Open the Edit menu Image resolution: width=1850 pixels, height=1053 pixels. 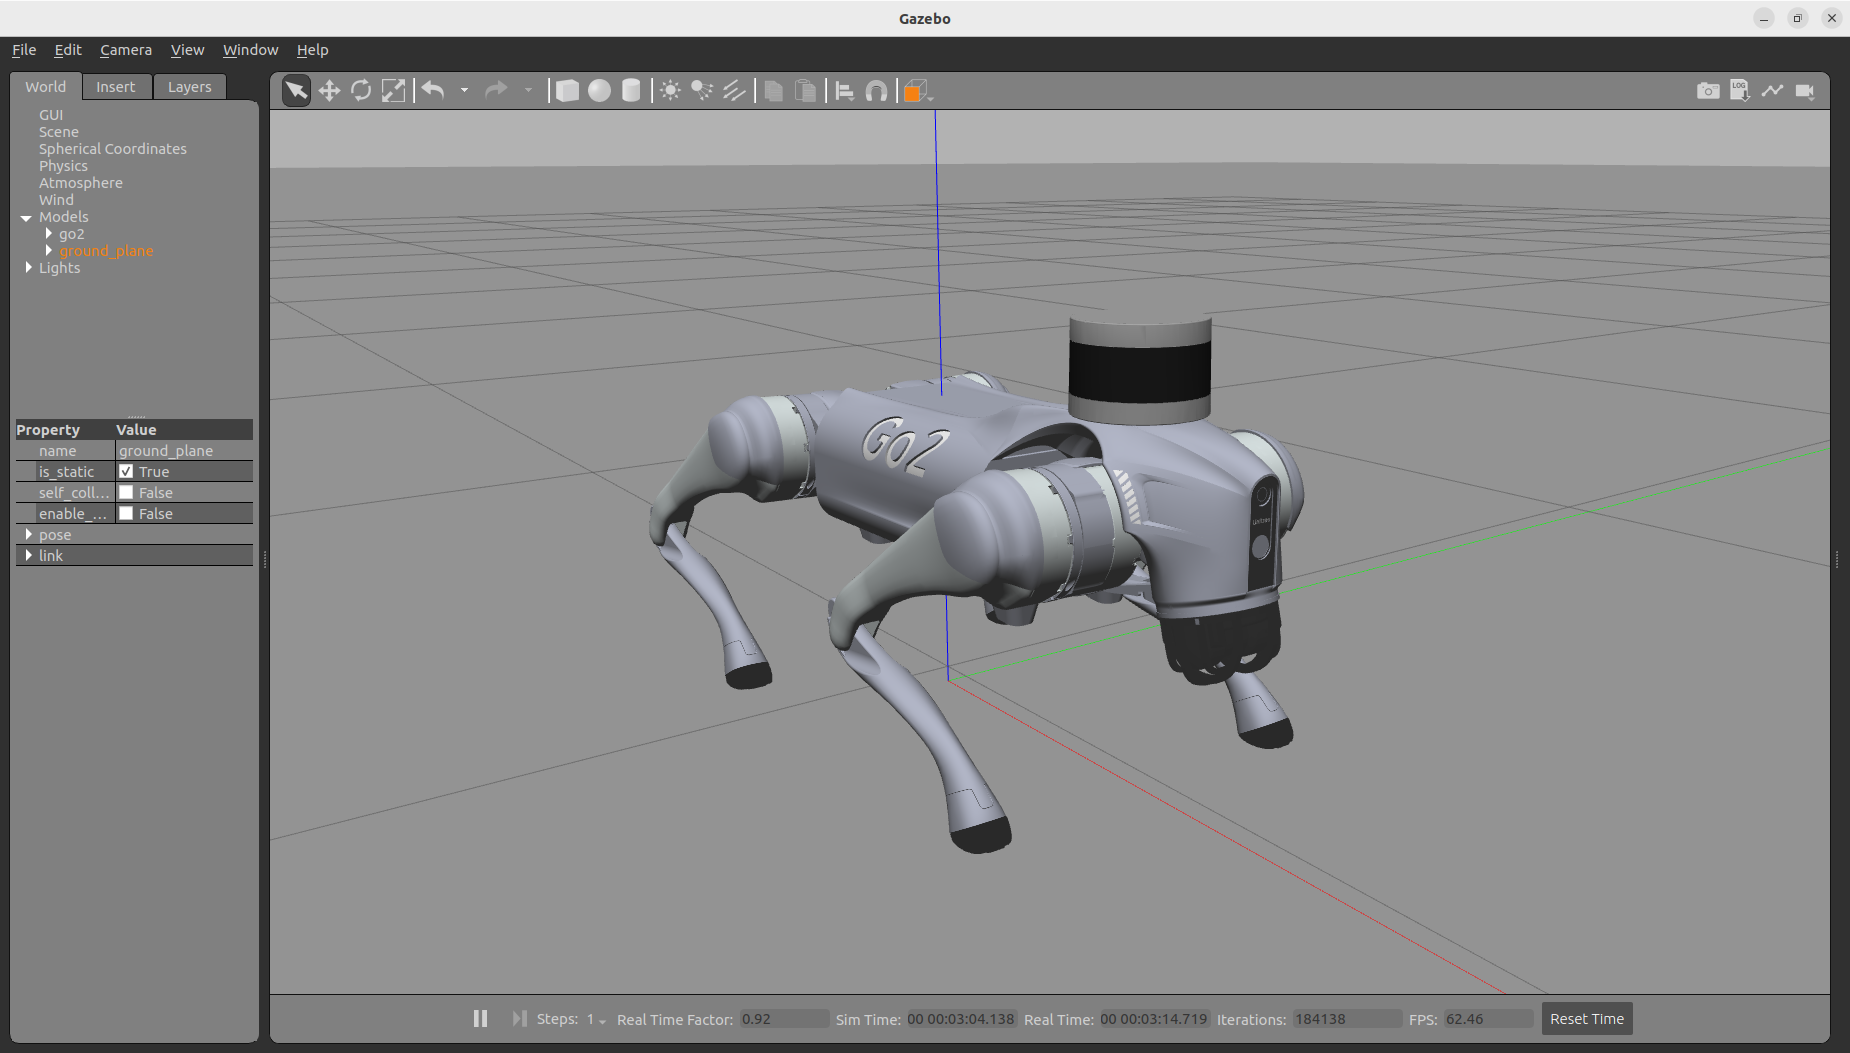[x=68, y=50]
